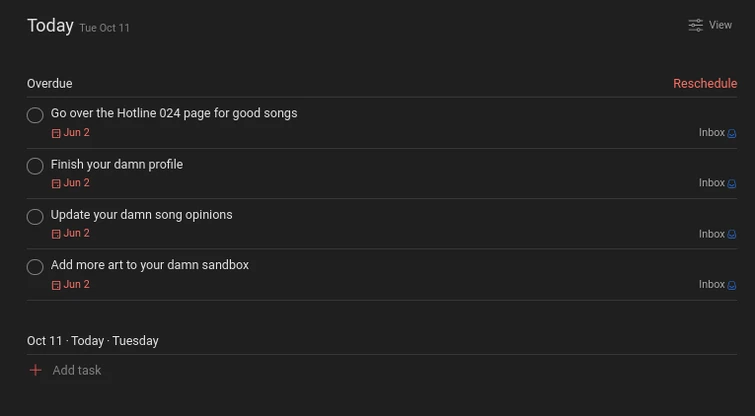The image size is (755, 416).
Task: Open the Add more art to your damn sandbox task
Action: click(150, 265)
